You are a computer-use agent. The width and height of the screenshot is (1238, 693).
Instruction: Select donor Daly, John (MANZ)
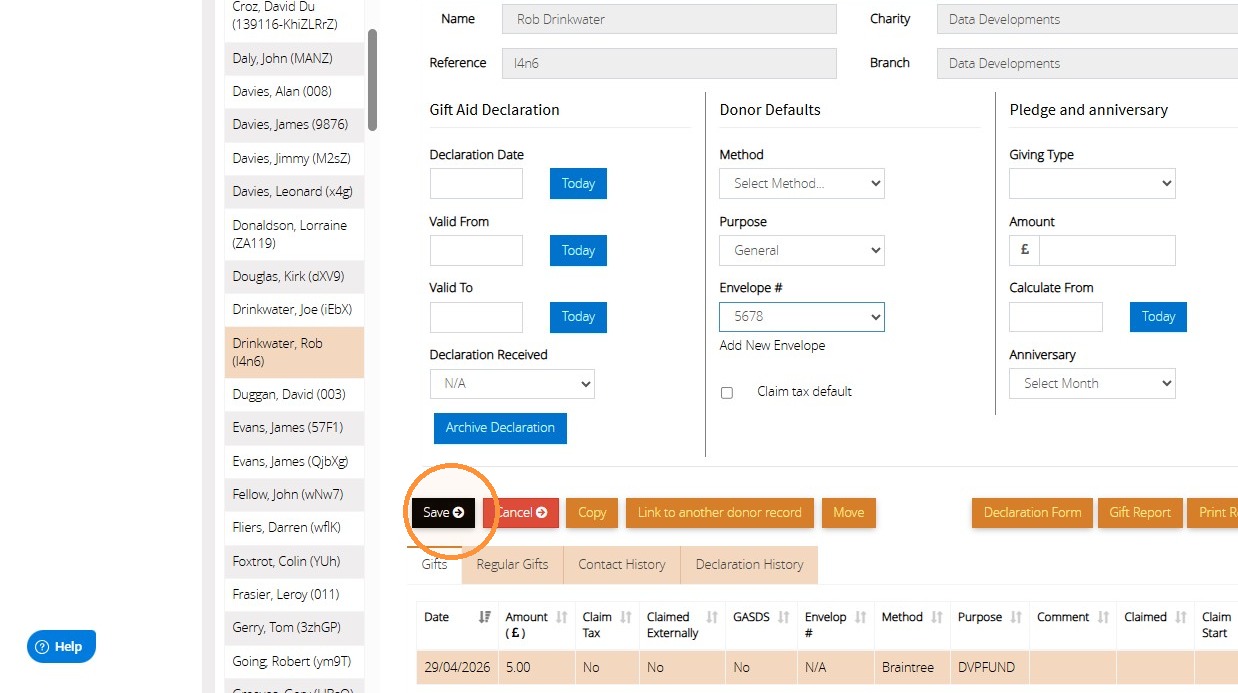294,58
